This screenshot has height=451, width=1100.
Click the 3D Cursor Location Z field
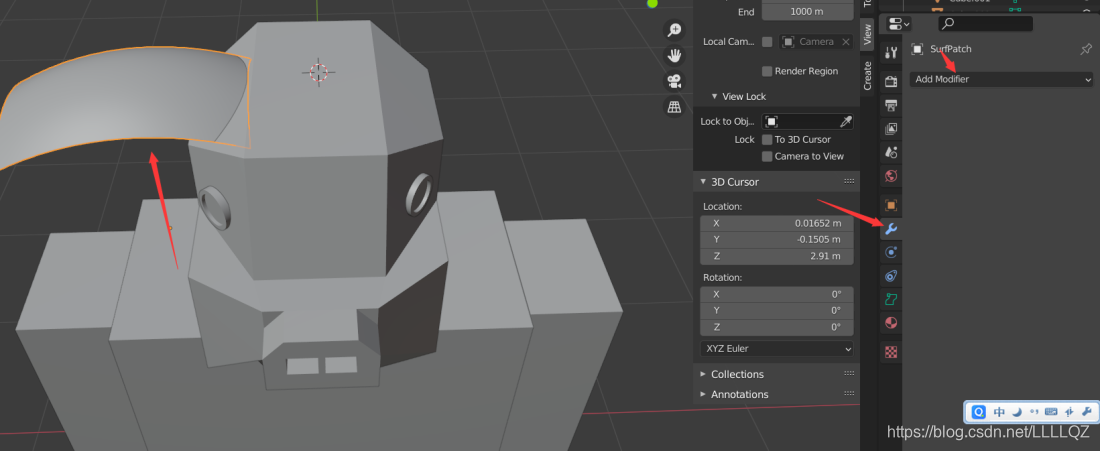coord(777,256)
